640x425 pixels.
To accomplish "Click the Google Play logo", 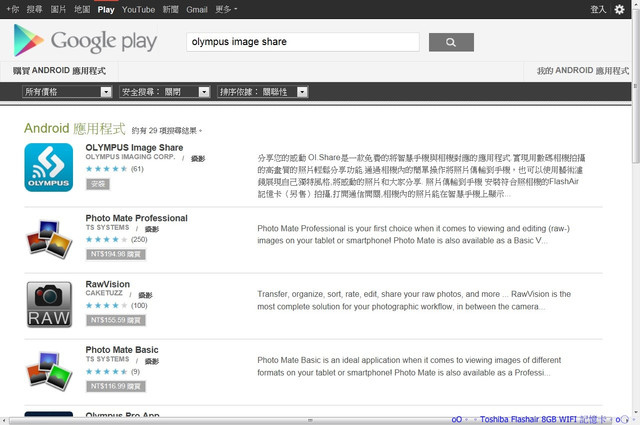I will pyautogui.click(x=85, y=40).
